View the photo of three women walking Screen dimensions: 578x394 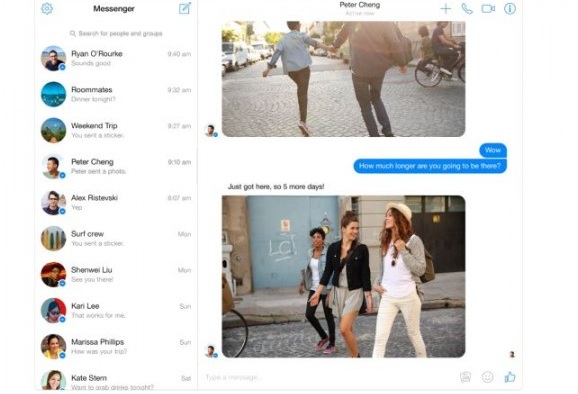click(x=344, y=276)
